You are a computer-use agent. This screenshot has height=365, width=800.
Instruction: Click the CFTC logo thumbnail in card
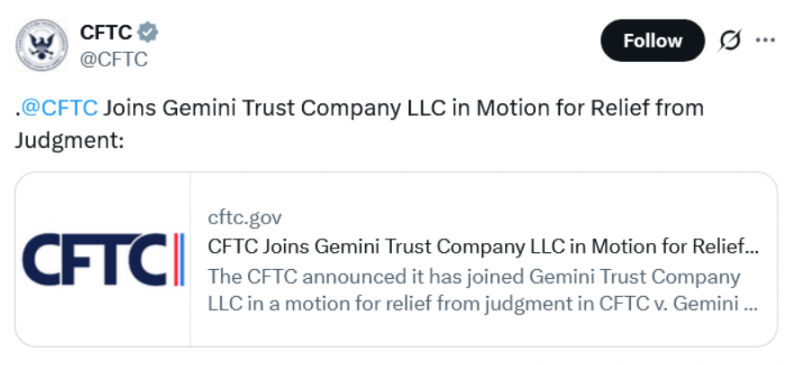coord(103,259)
